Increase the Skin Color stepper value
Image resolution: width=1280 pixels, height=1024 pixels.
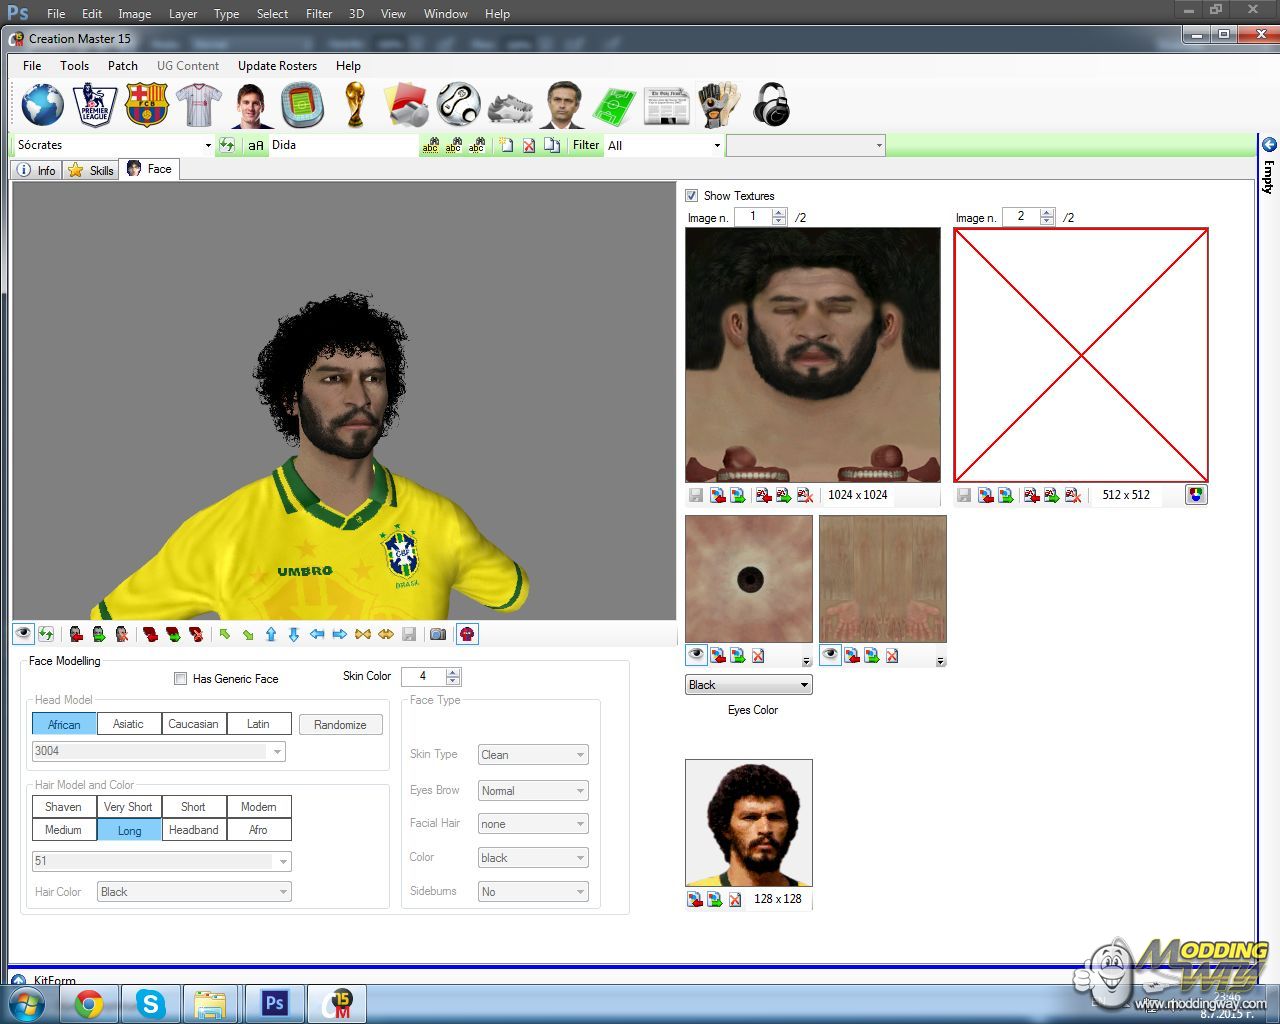(454, 672)
